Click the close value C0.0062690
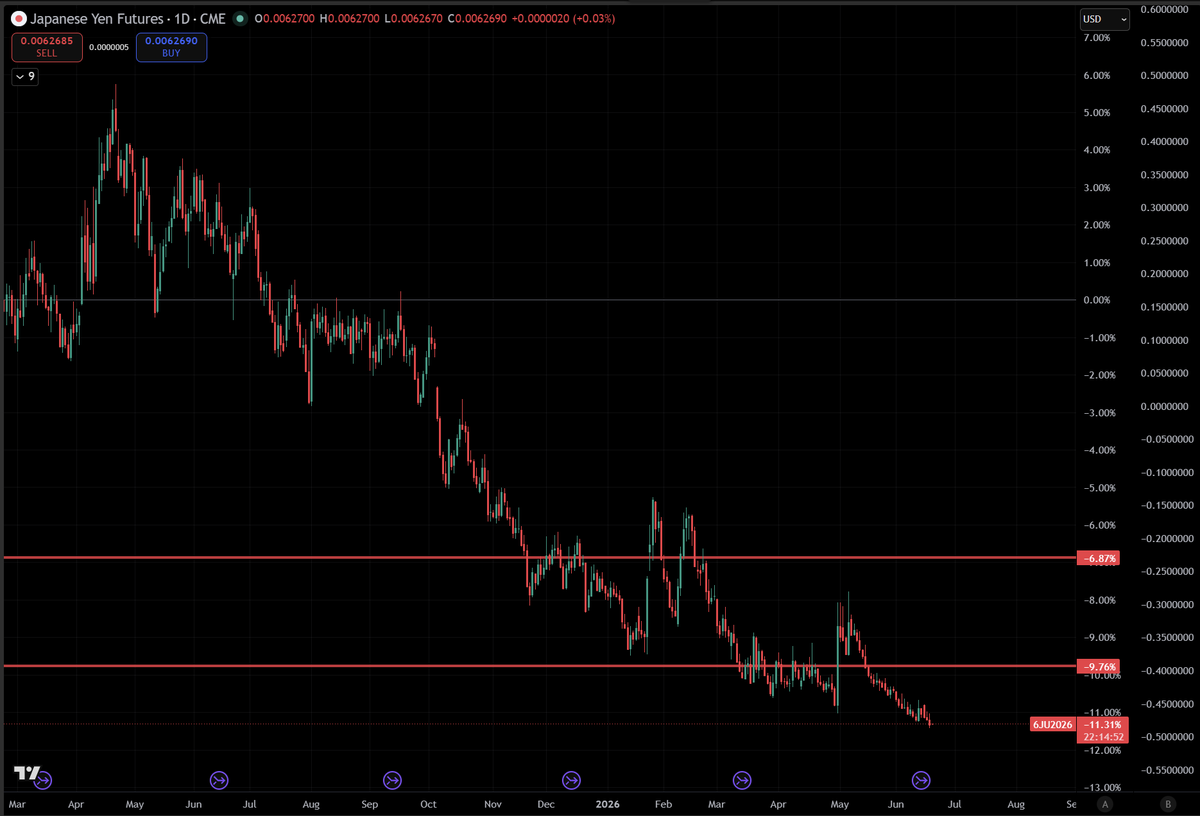This screenshot has height=816, width=1200. tap(477, 19)
